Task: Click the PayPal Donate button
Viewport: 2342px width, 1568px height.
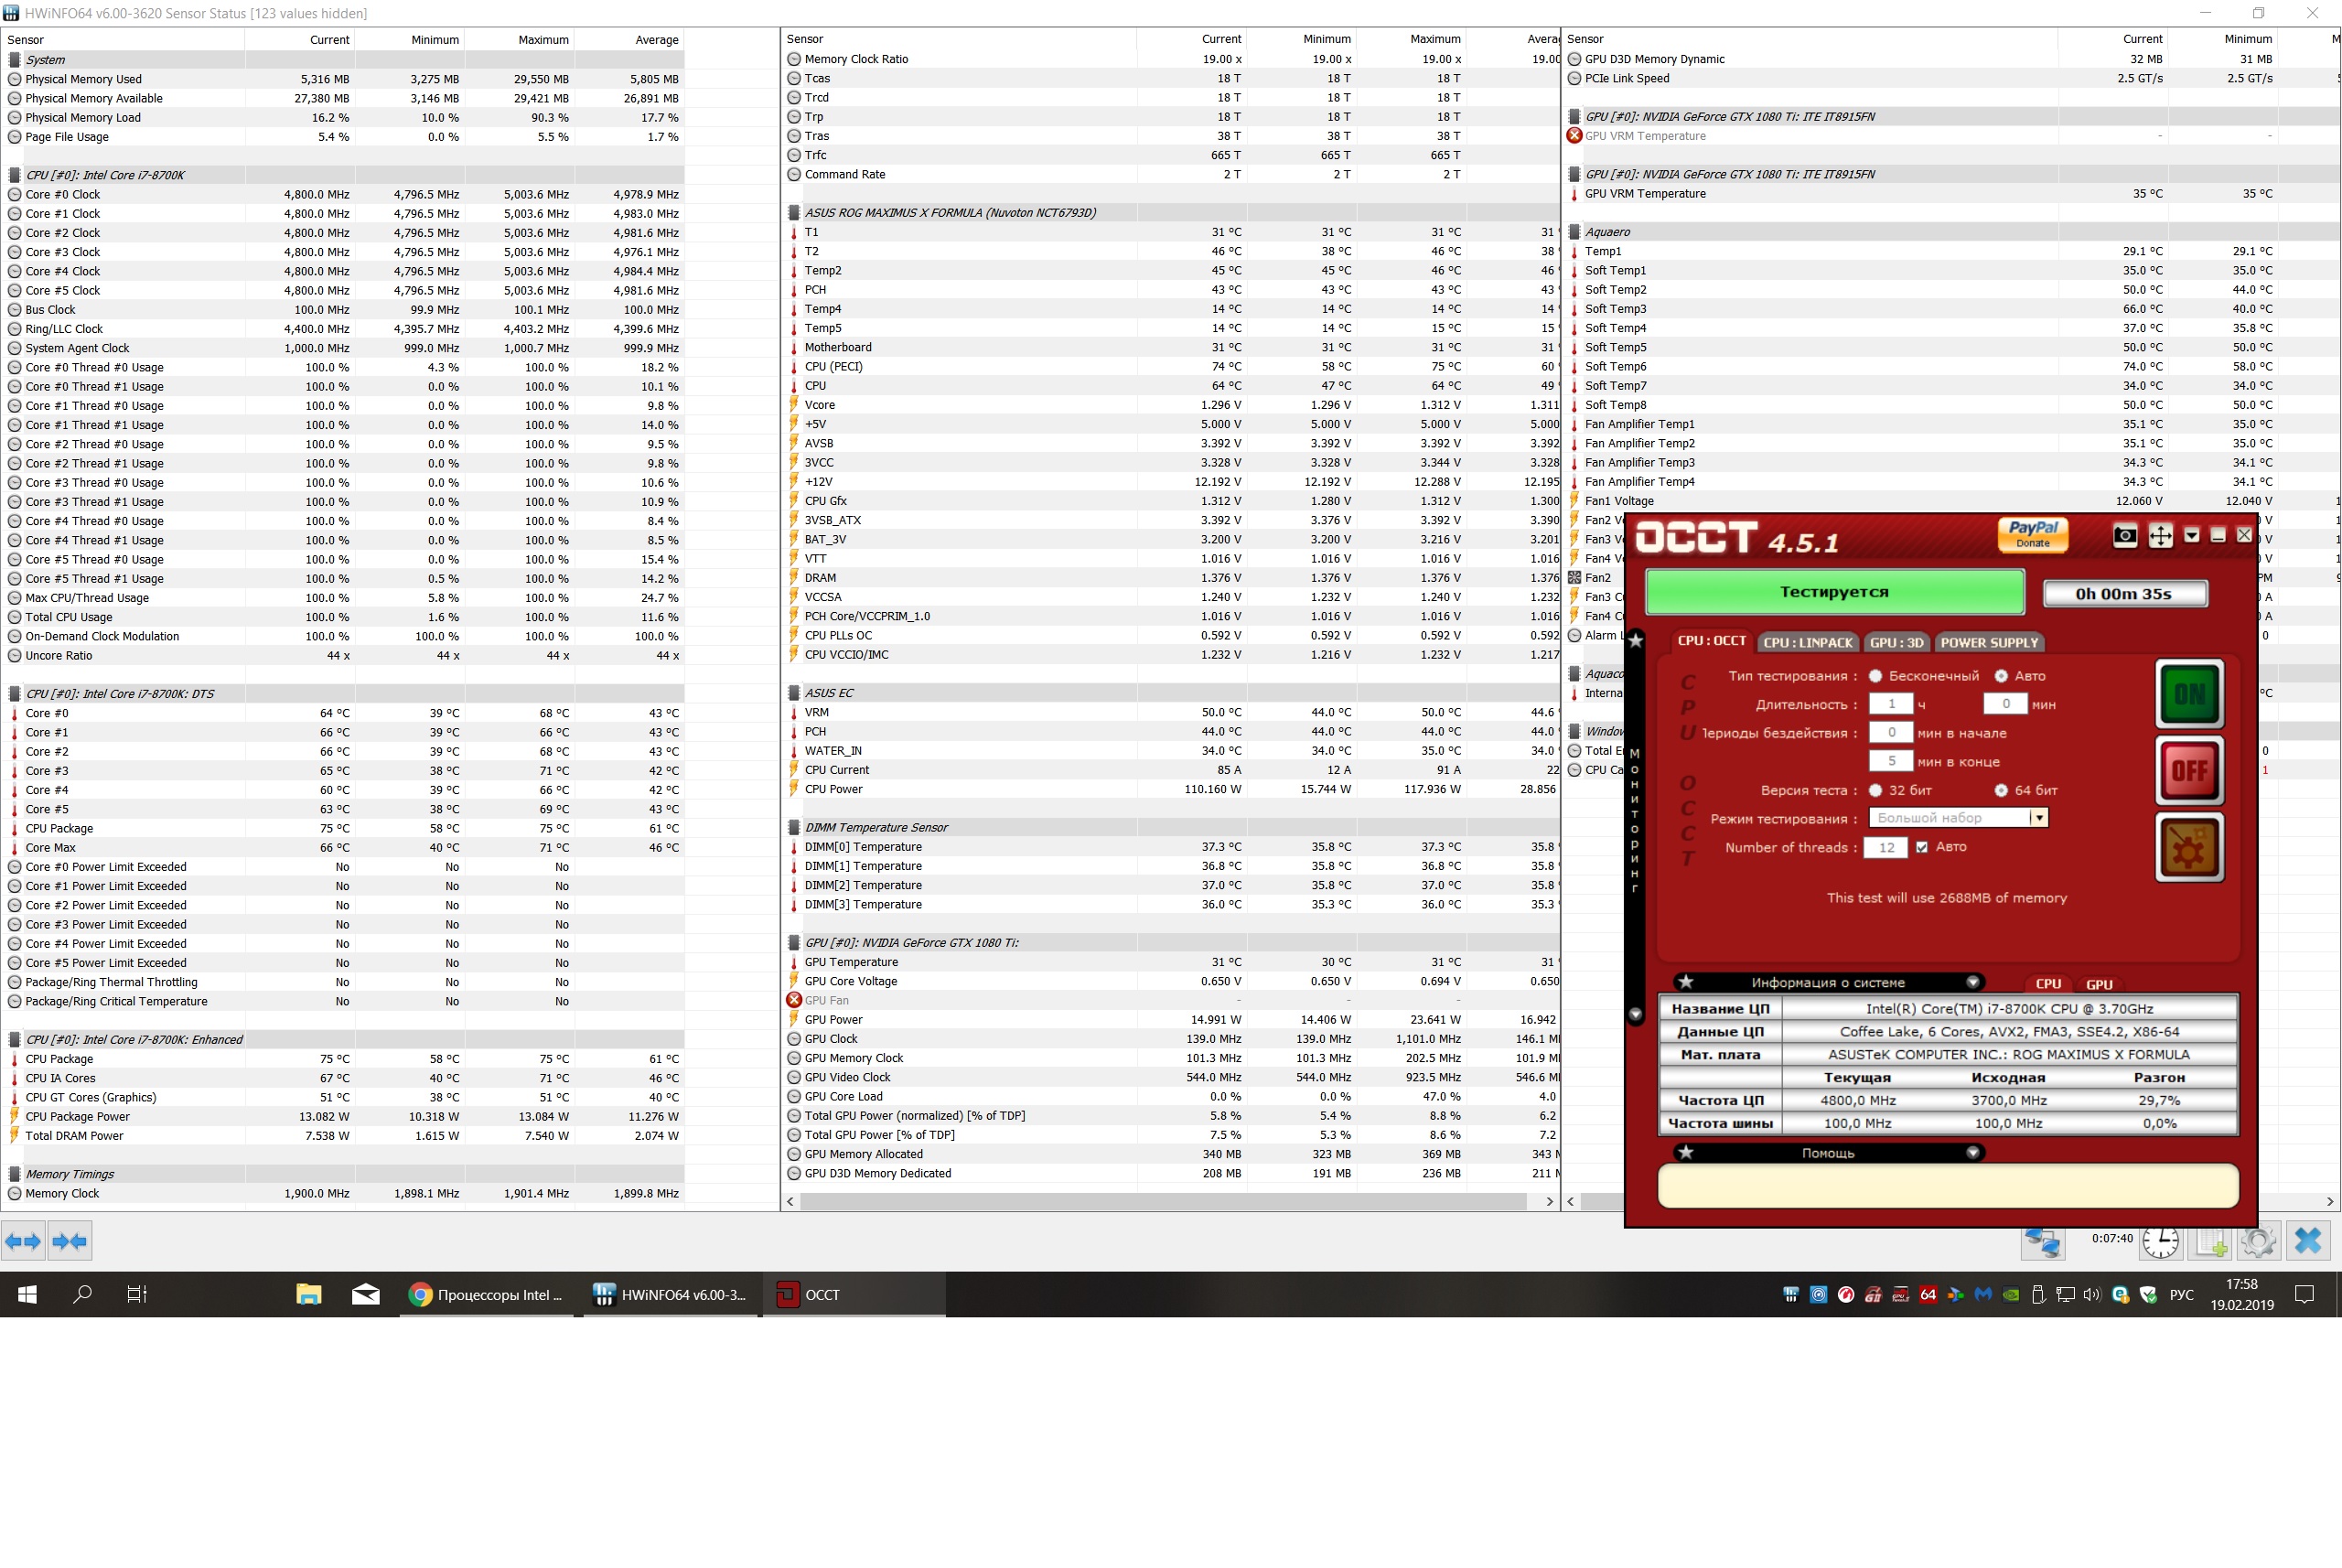Action: tap(2032, 534)
